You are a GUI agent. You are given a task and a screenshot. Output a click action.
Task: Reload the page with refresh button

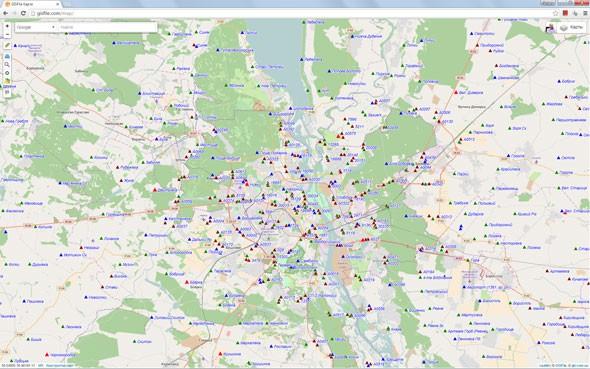coord(23,13)
